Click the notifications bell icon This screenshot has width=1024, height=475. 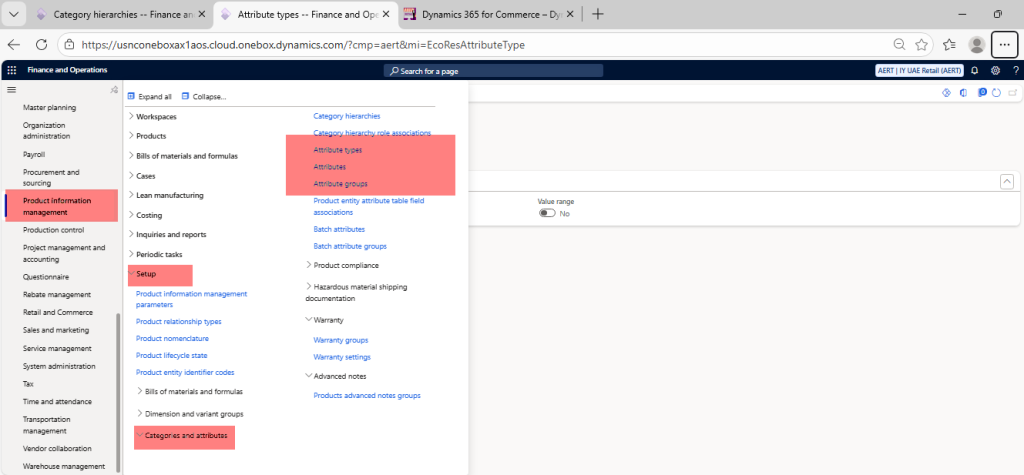pyautogui.click(x=974, y=70)
